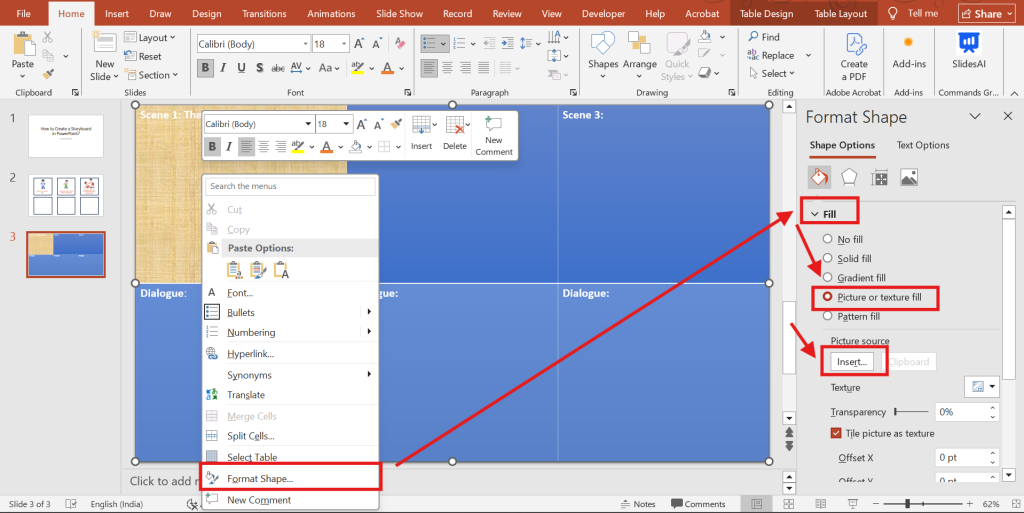Switch to Text Options in Format Shape
The width and height of the screenshot is (1024, 513).
click(x=922, y=145)
